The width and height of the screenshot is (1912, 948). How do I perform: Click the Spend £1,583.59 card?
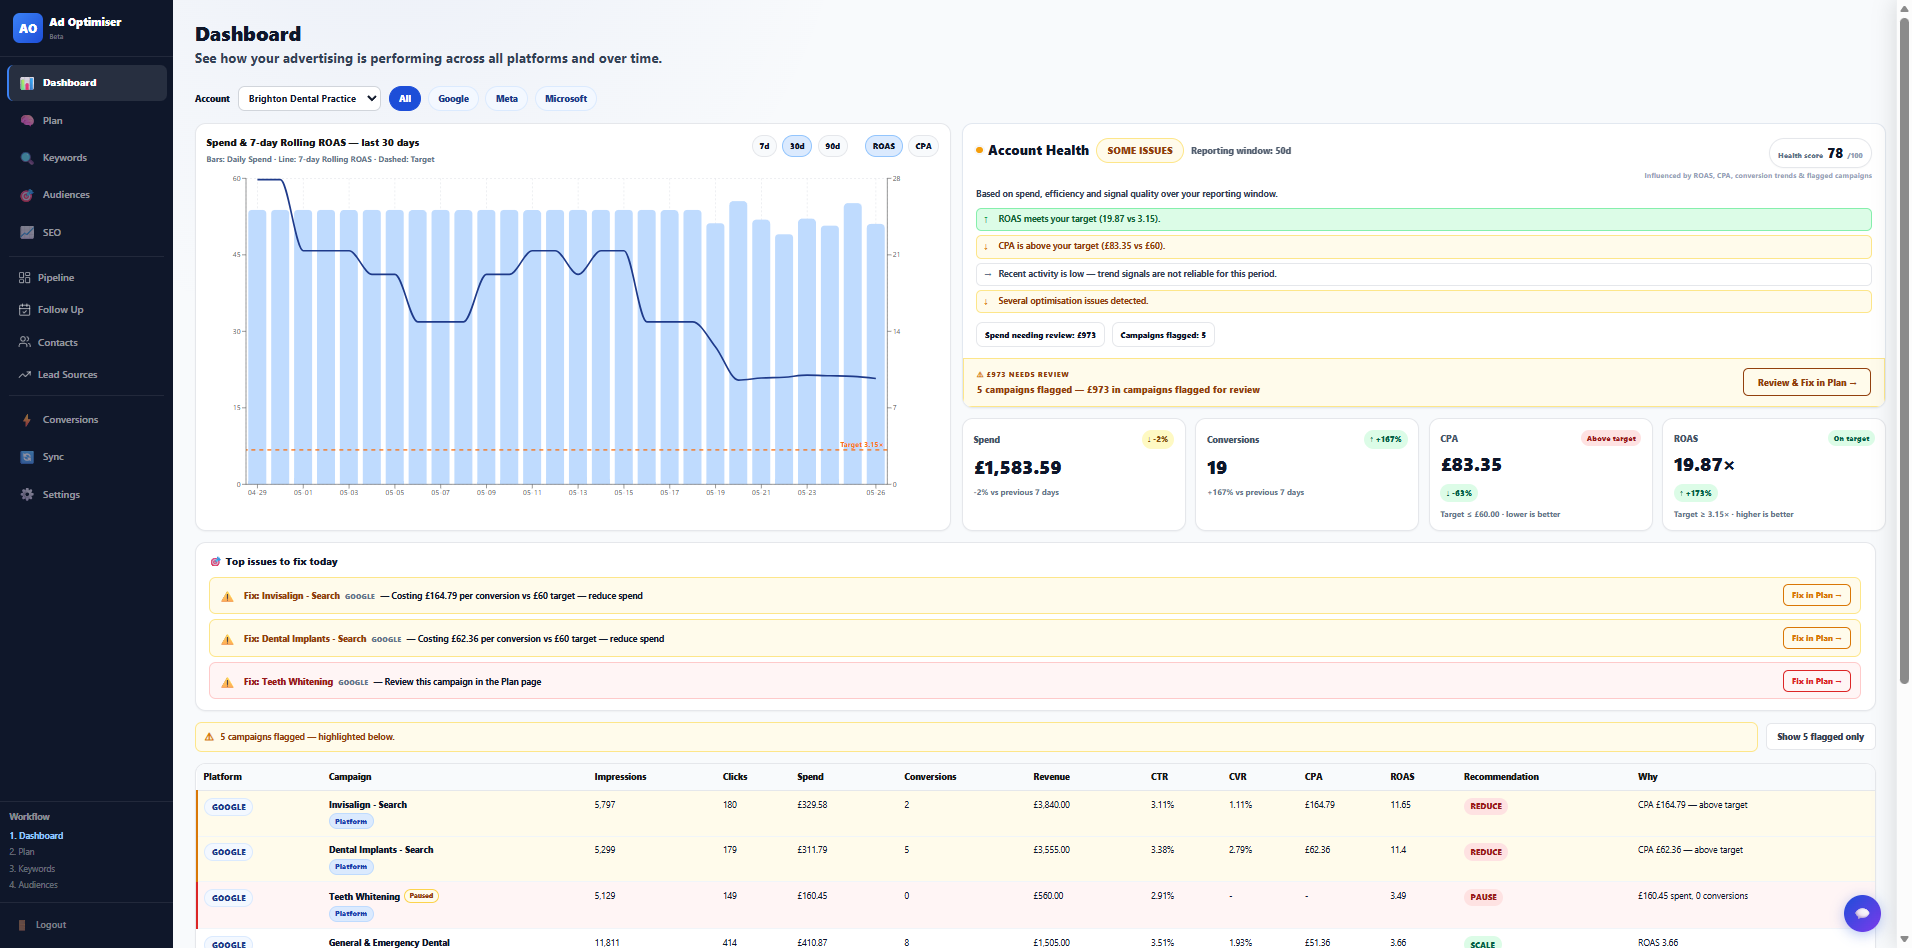click(1074, 475)
